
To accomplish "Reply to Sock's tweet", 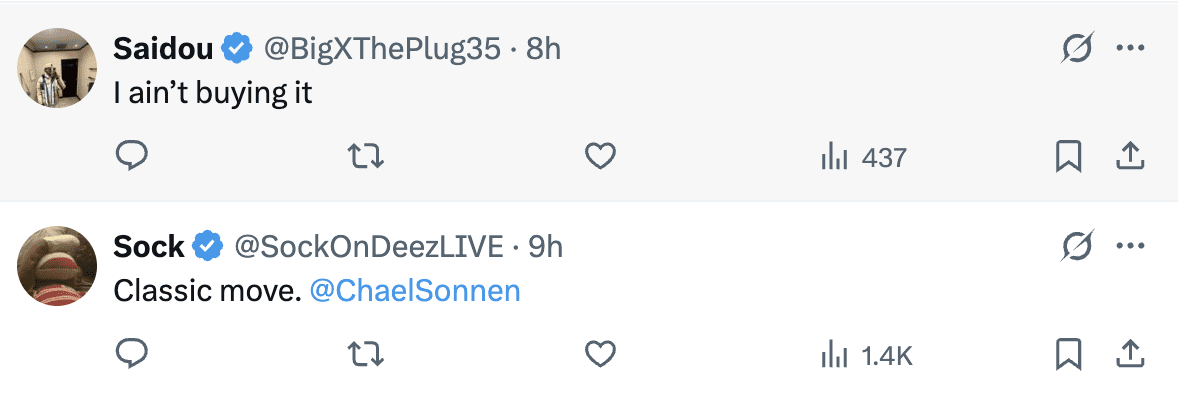I will point(131,353).
